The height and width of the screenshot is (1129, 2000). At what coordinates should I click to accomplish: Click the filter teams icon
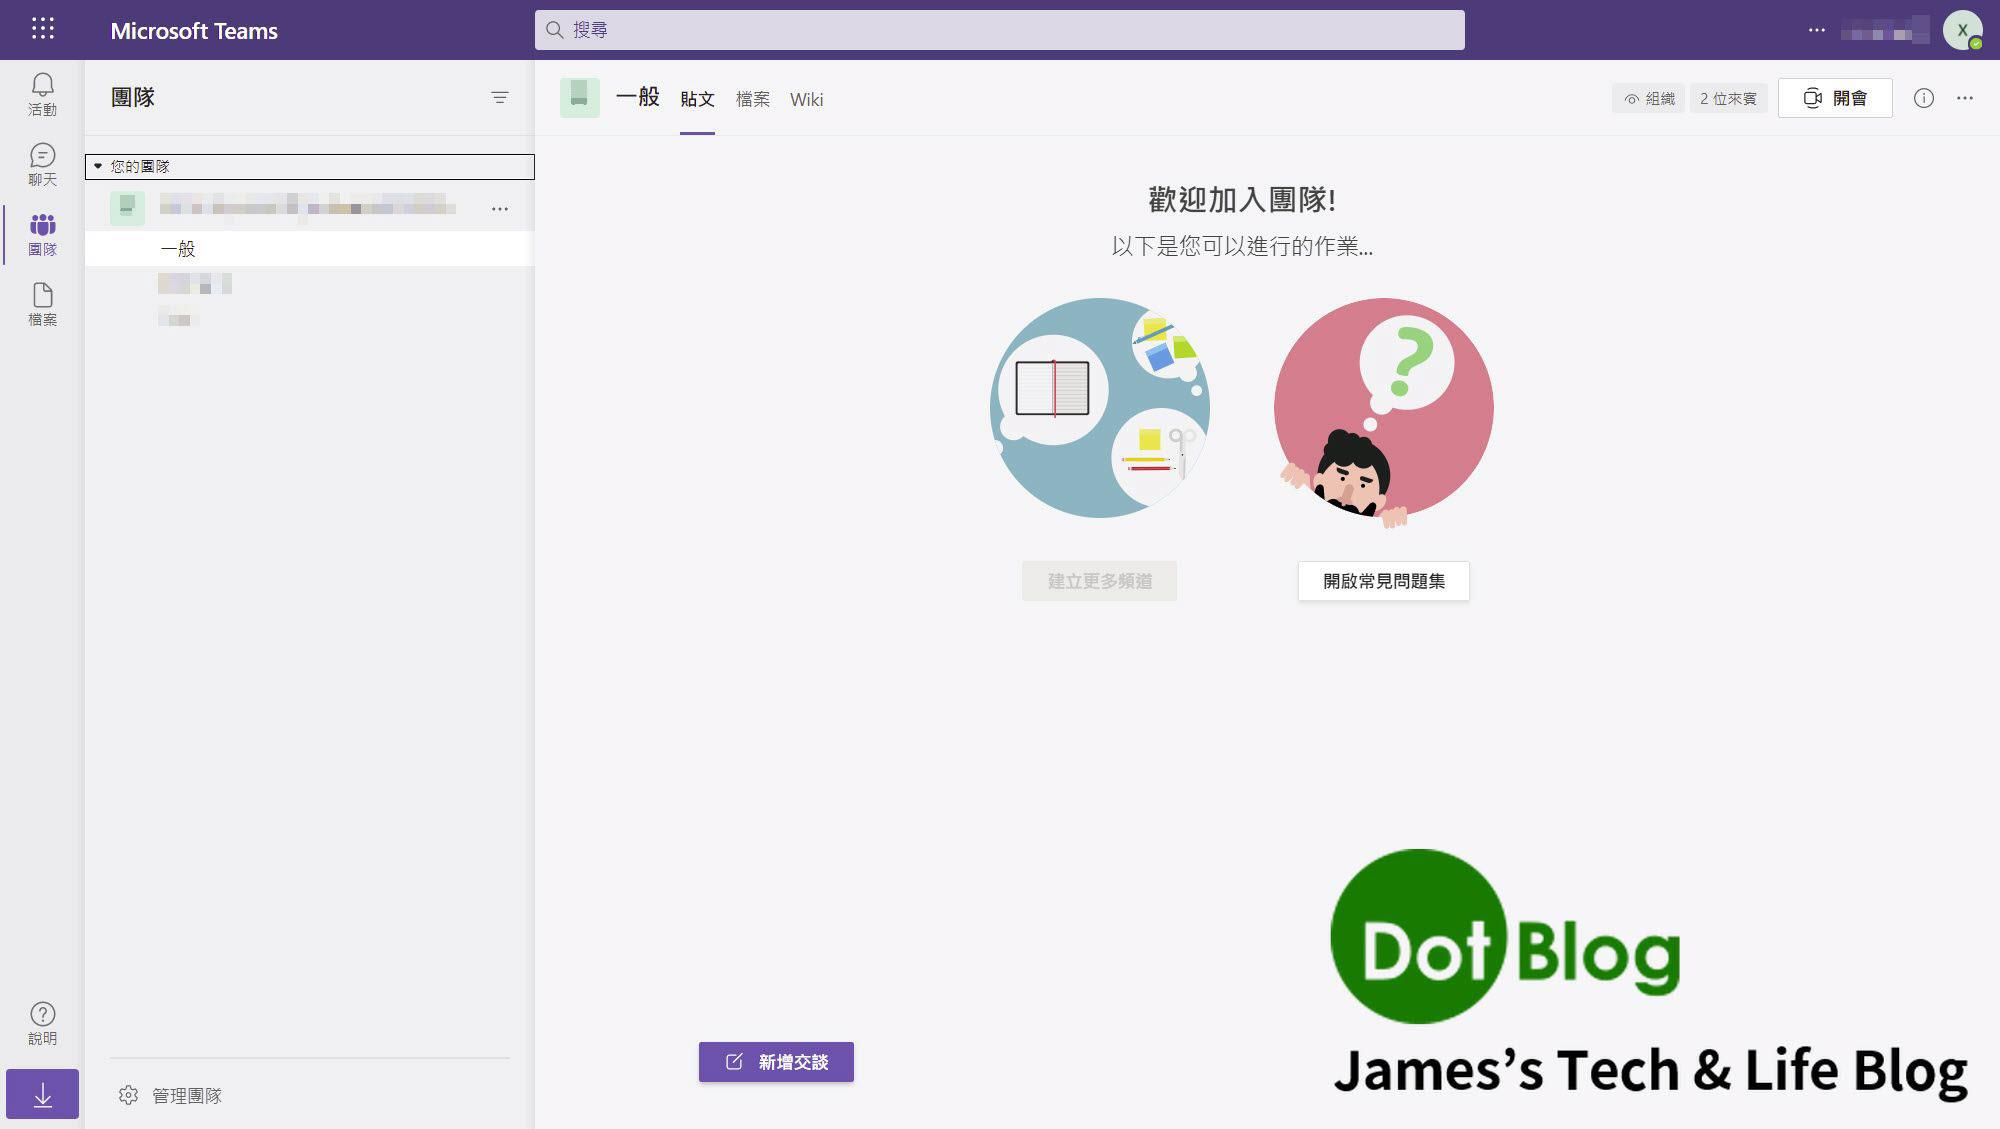[499, 98]
